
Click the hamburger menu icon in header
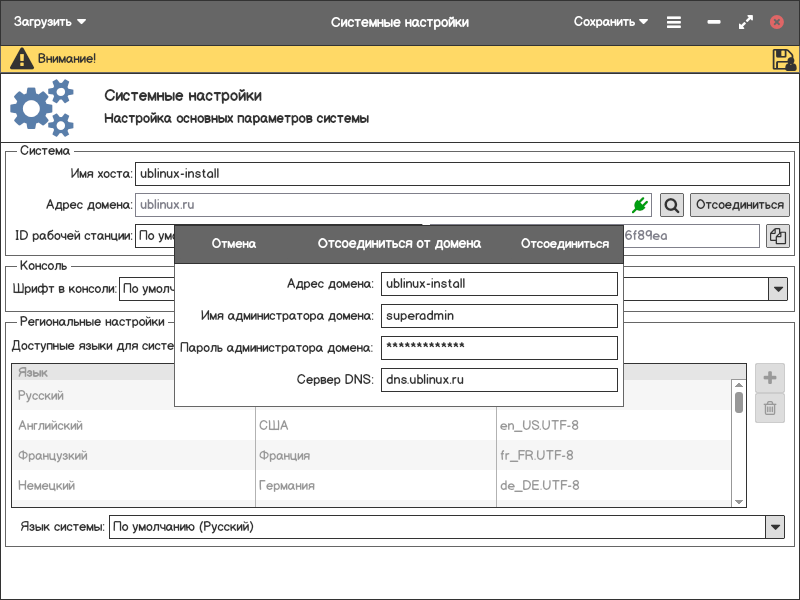(x=674, y=22)
